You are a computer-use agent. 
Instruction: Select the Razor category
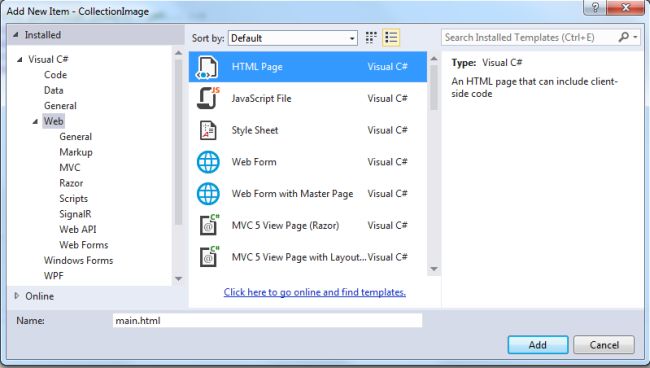[71, 183]
